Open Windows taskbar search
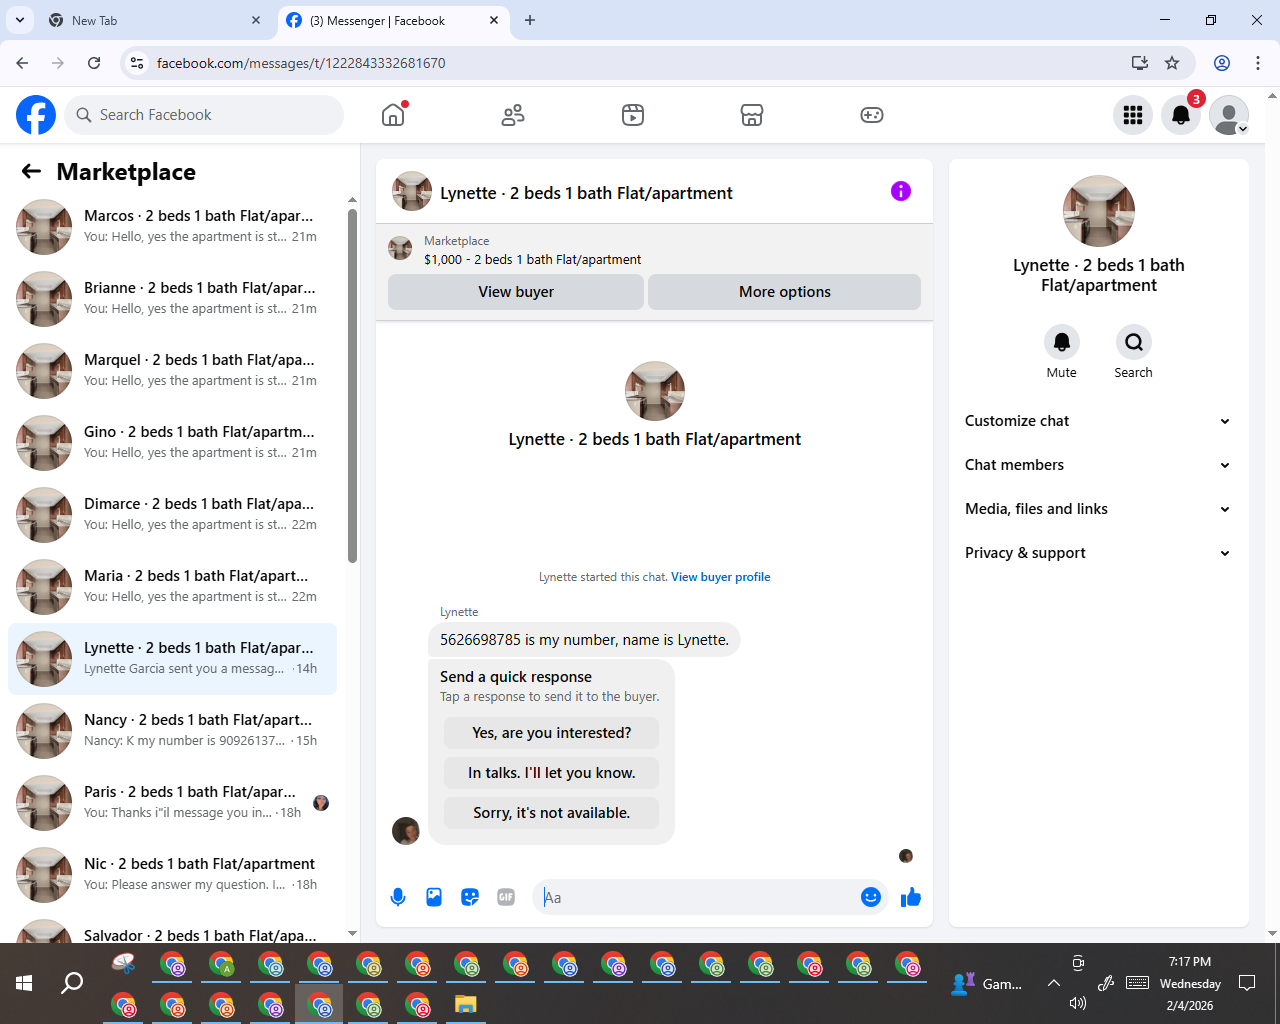1280x1024 pixels. 72,984
